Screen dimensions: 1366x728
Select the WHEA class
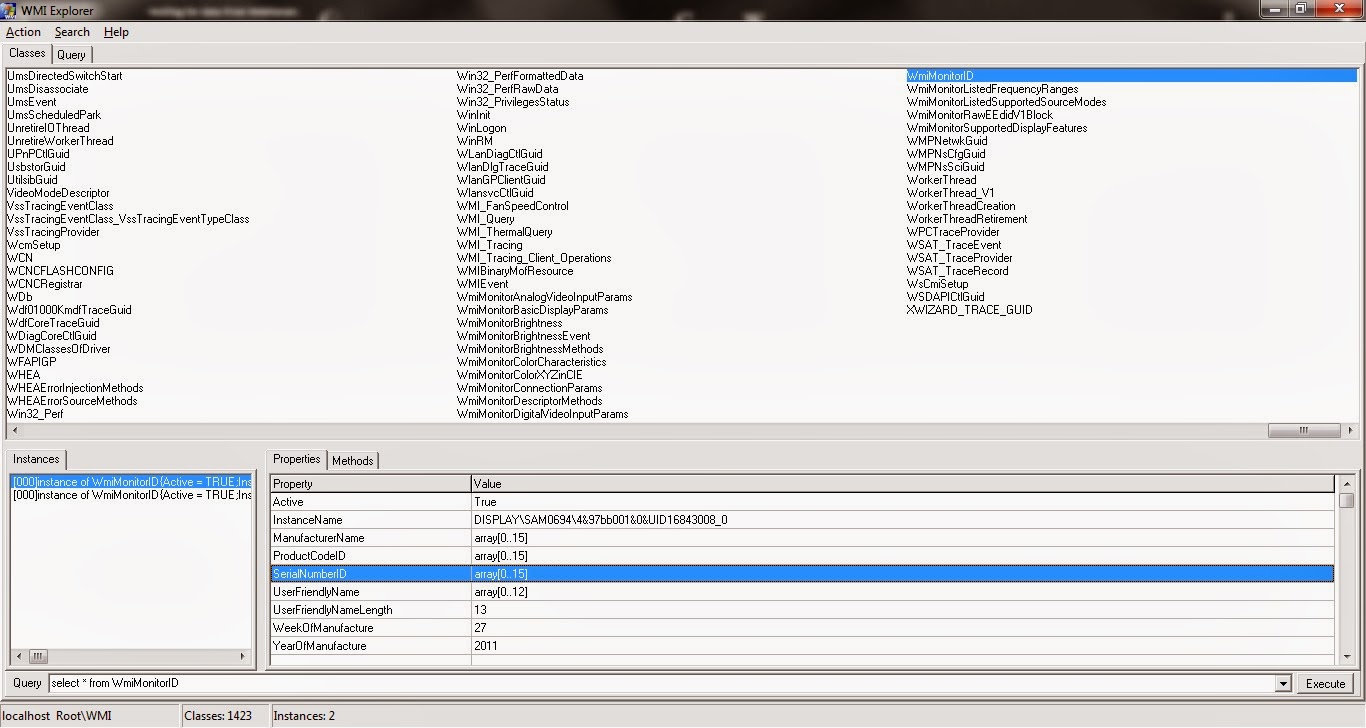(23, 375)
